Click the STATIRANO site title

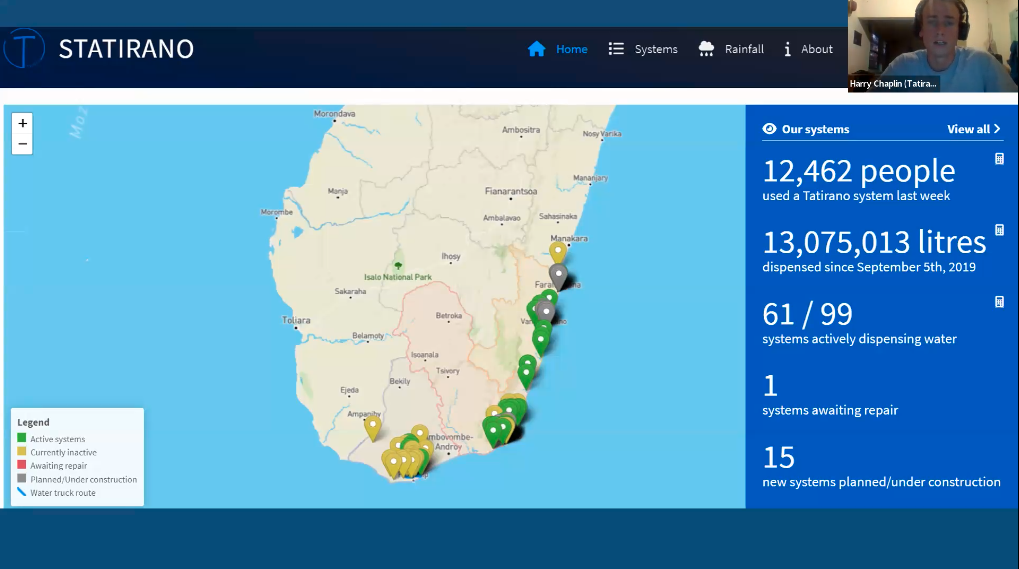click(126, 49)
